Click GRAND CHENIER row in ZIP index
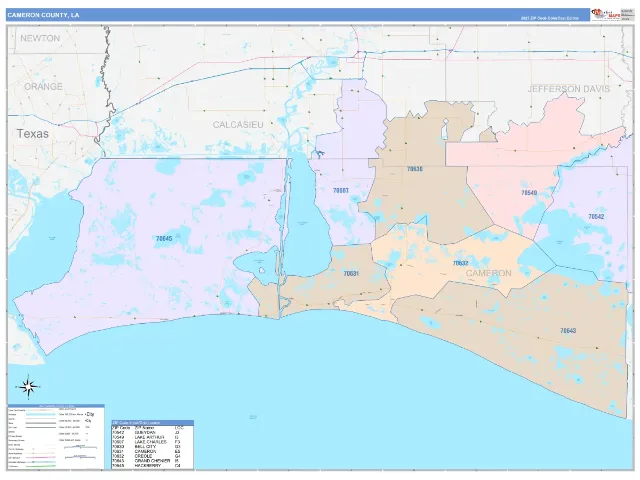 (152, 461)
